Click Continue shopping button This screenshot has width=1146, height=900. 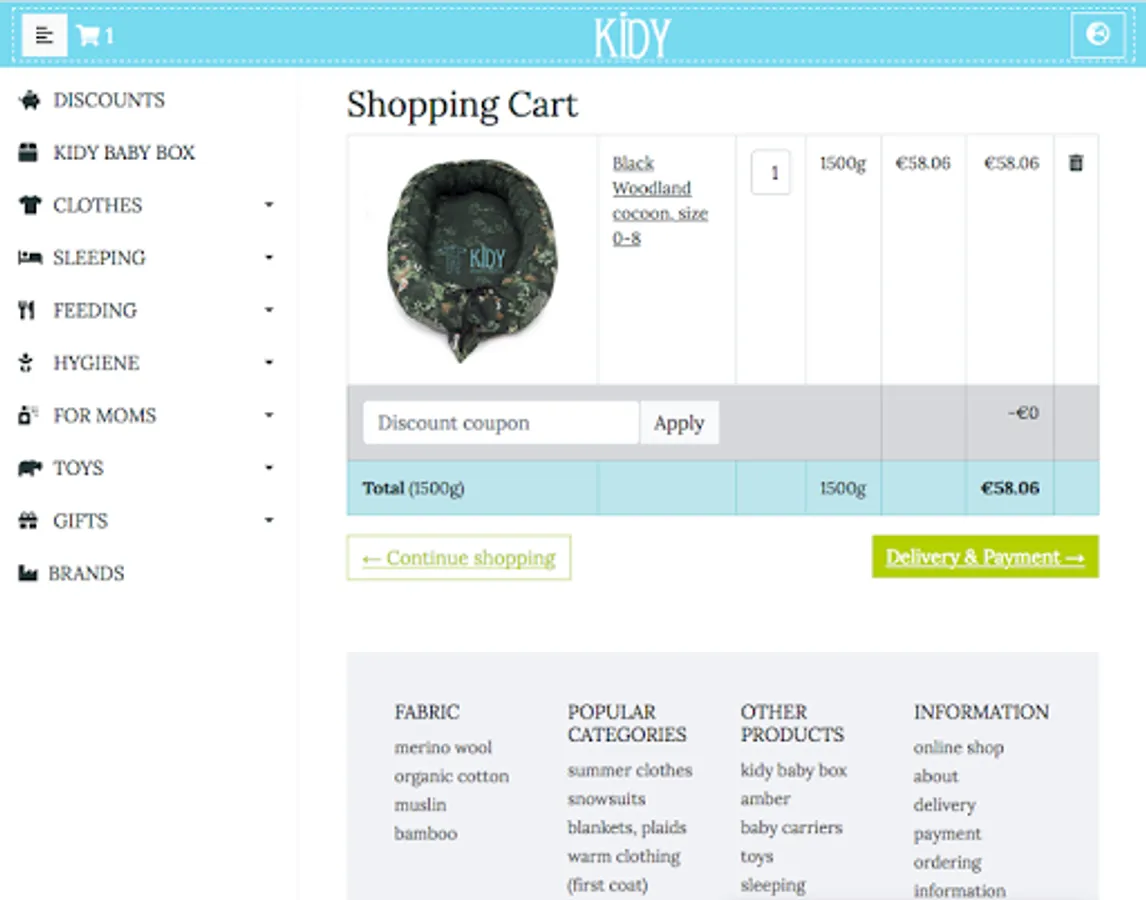pos(459,558)
